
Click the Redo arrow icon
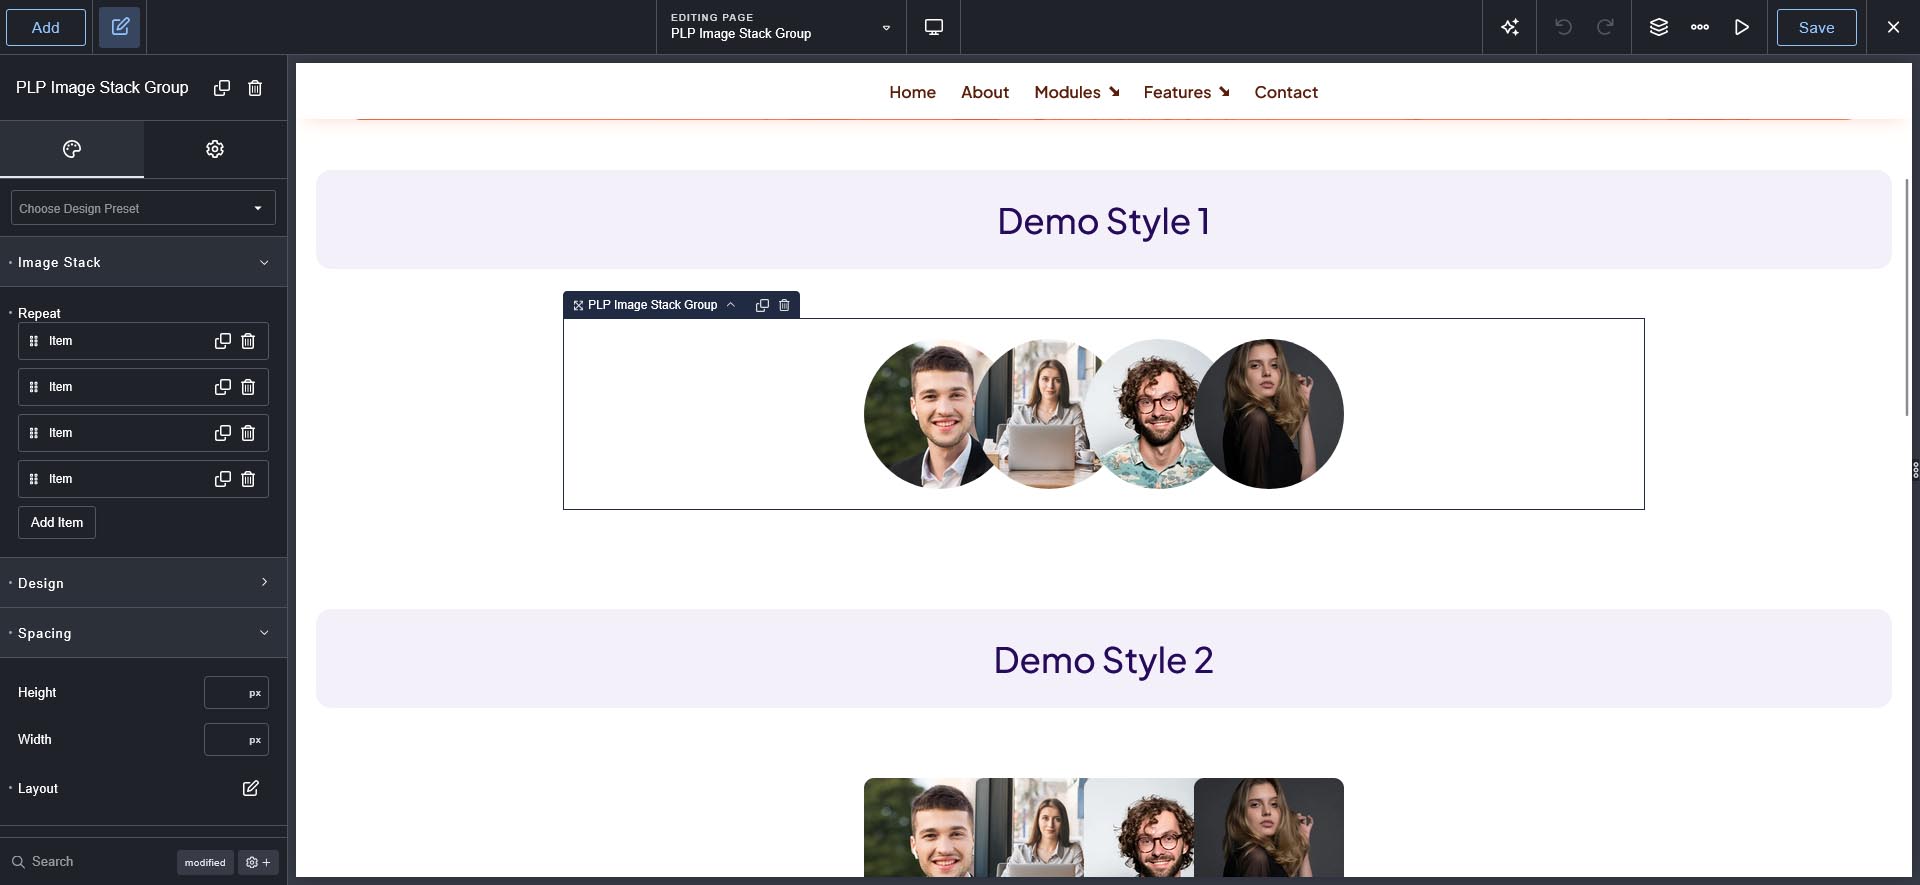tap(1605, 27)
